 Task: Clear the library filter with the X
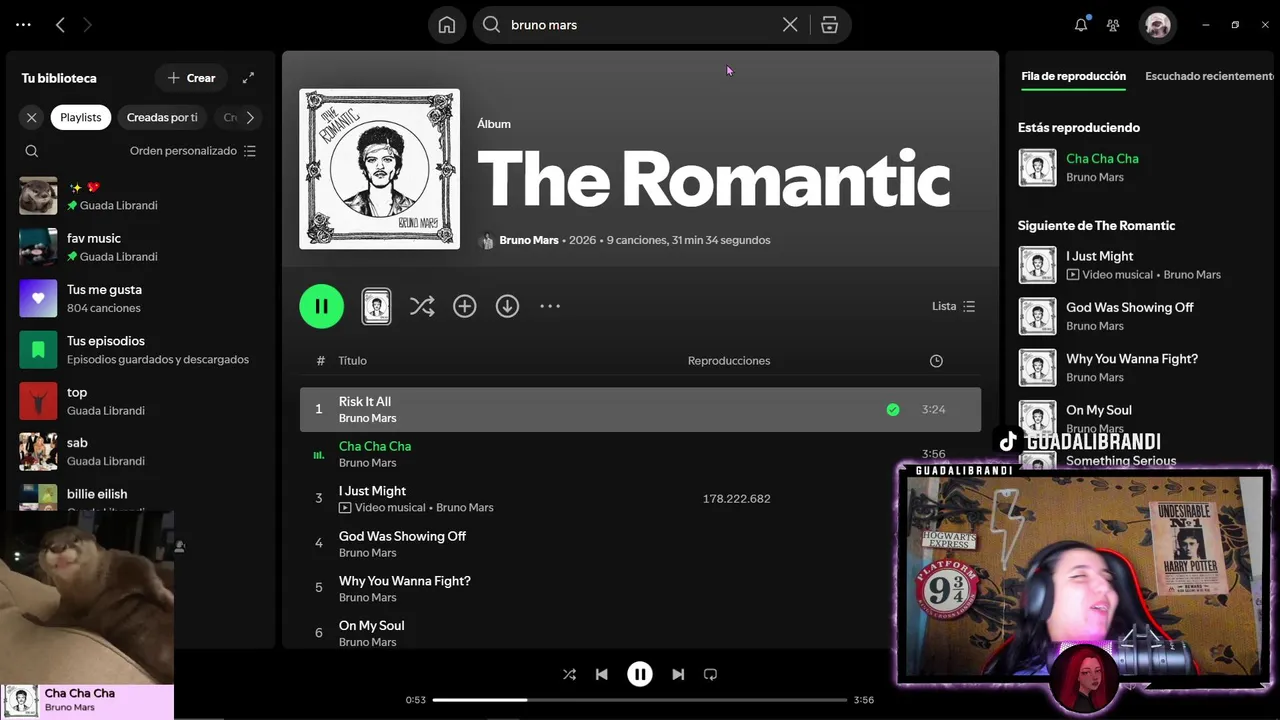(x=32, y=117)
